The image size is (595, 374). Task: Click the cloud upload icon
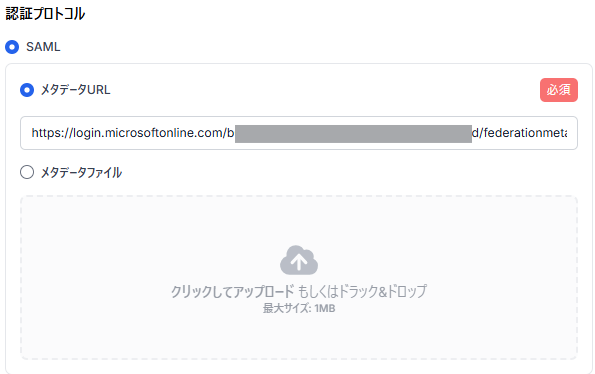(x=299, y=260)
